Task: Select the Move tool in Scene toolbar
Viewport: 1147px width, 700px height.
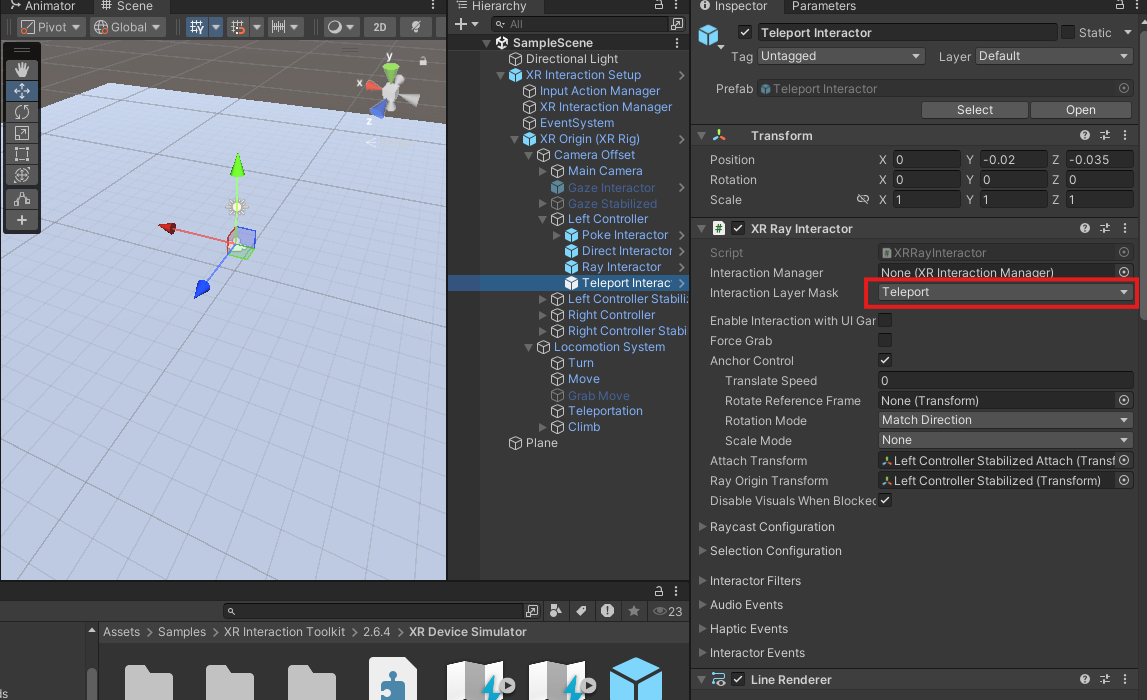Action: [22, 91]
